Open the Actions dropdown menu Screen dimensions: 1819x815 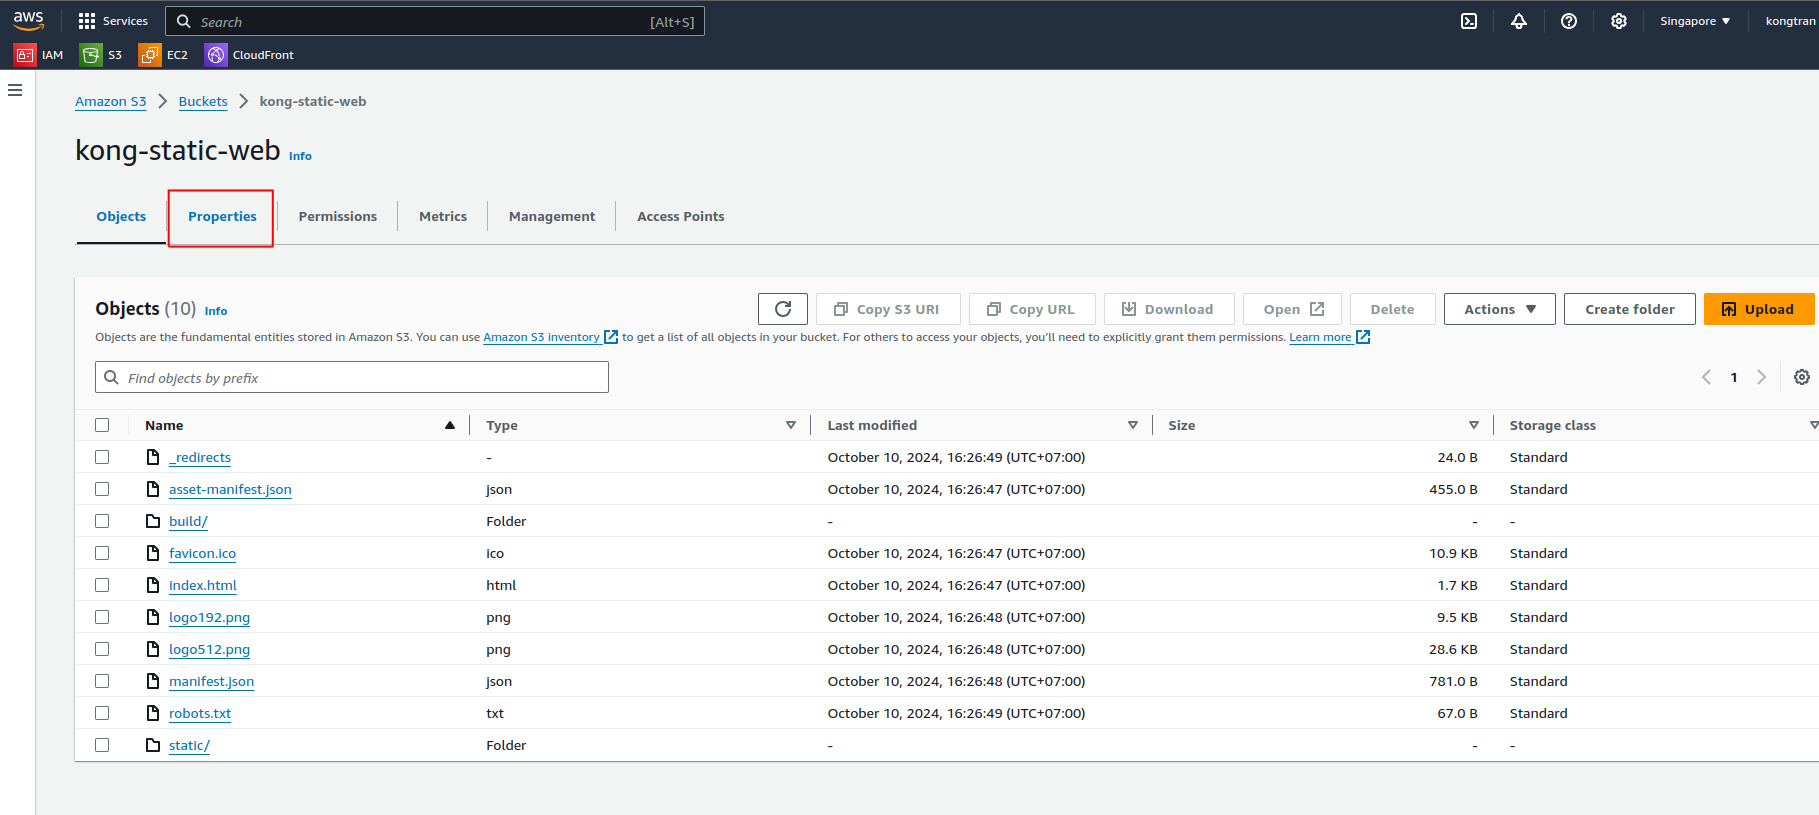point(1499,309)
